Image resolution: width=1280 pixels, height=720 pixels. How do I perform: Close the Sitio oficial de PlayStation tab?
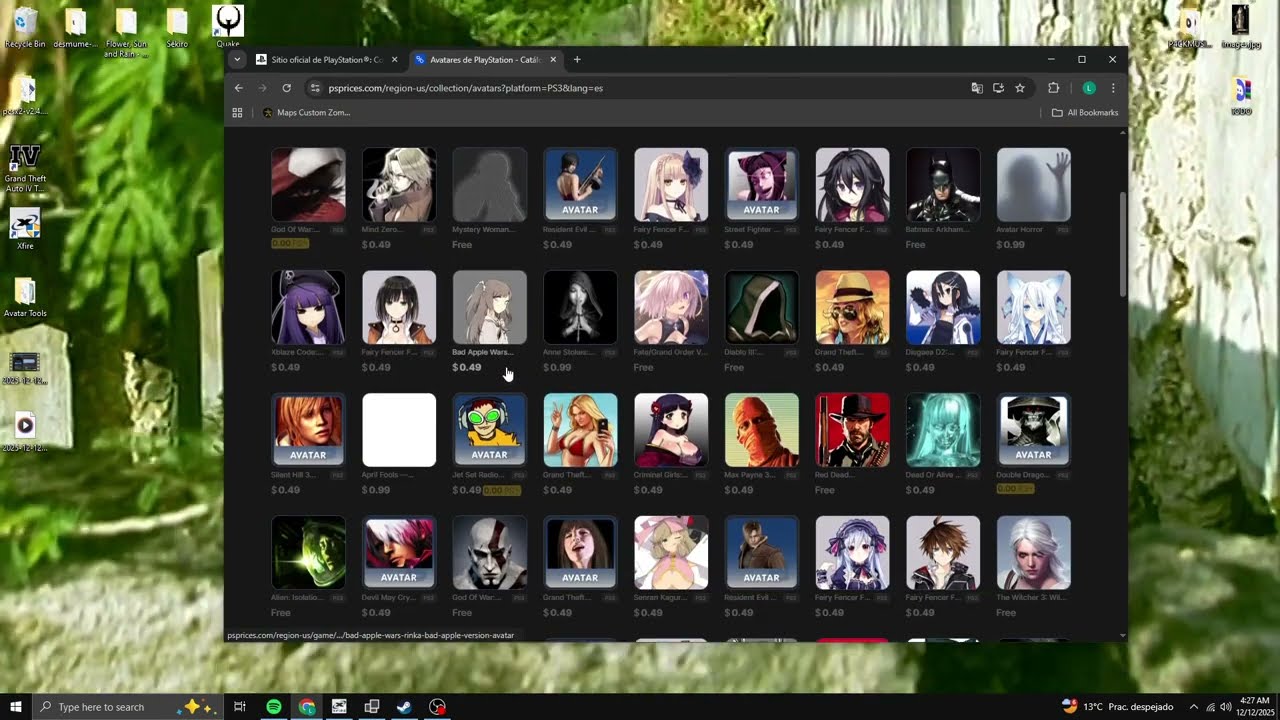(x=394, y=60)
